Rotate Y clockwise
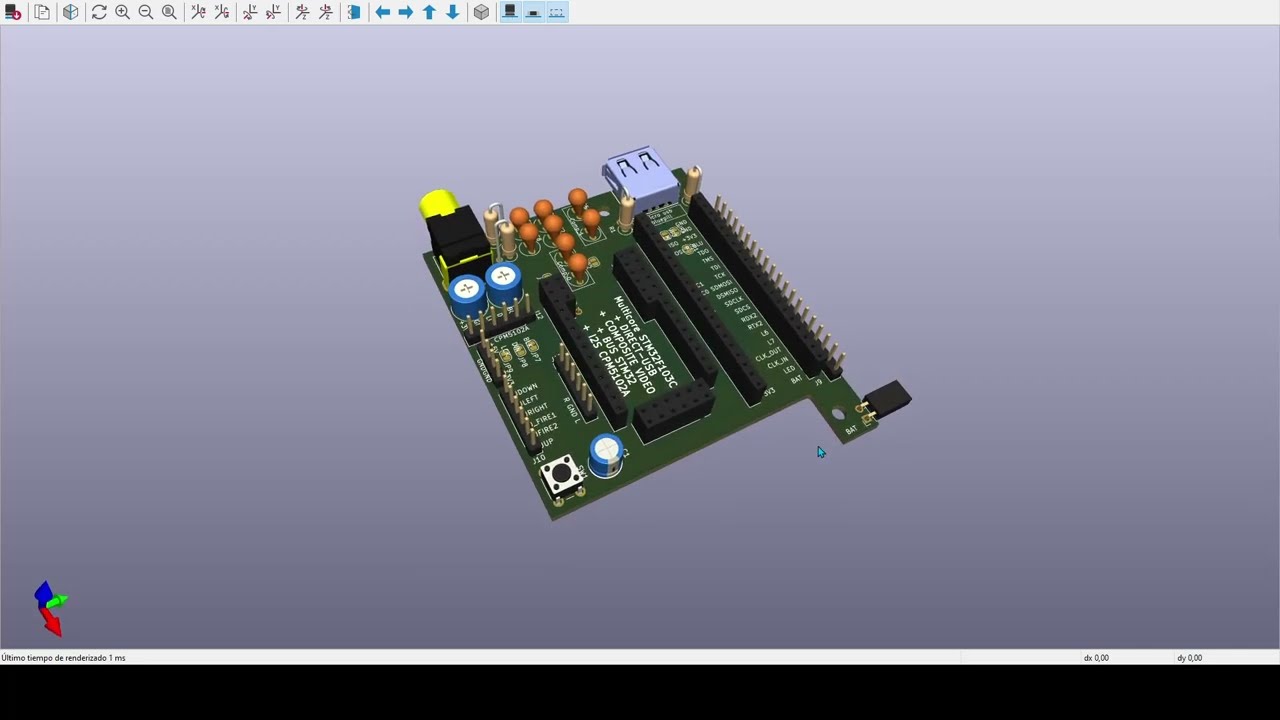This screenshot has width=1280, height=720. tap(250, 12)
